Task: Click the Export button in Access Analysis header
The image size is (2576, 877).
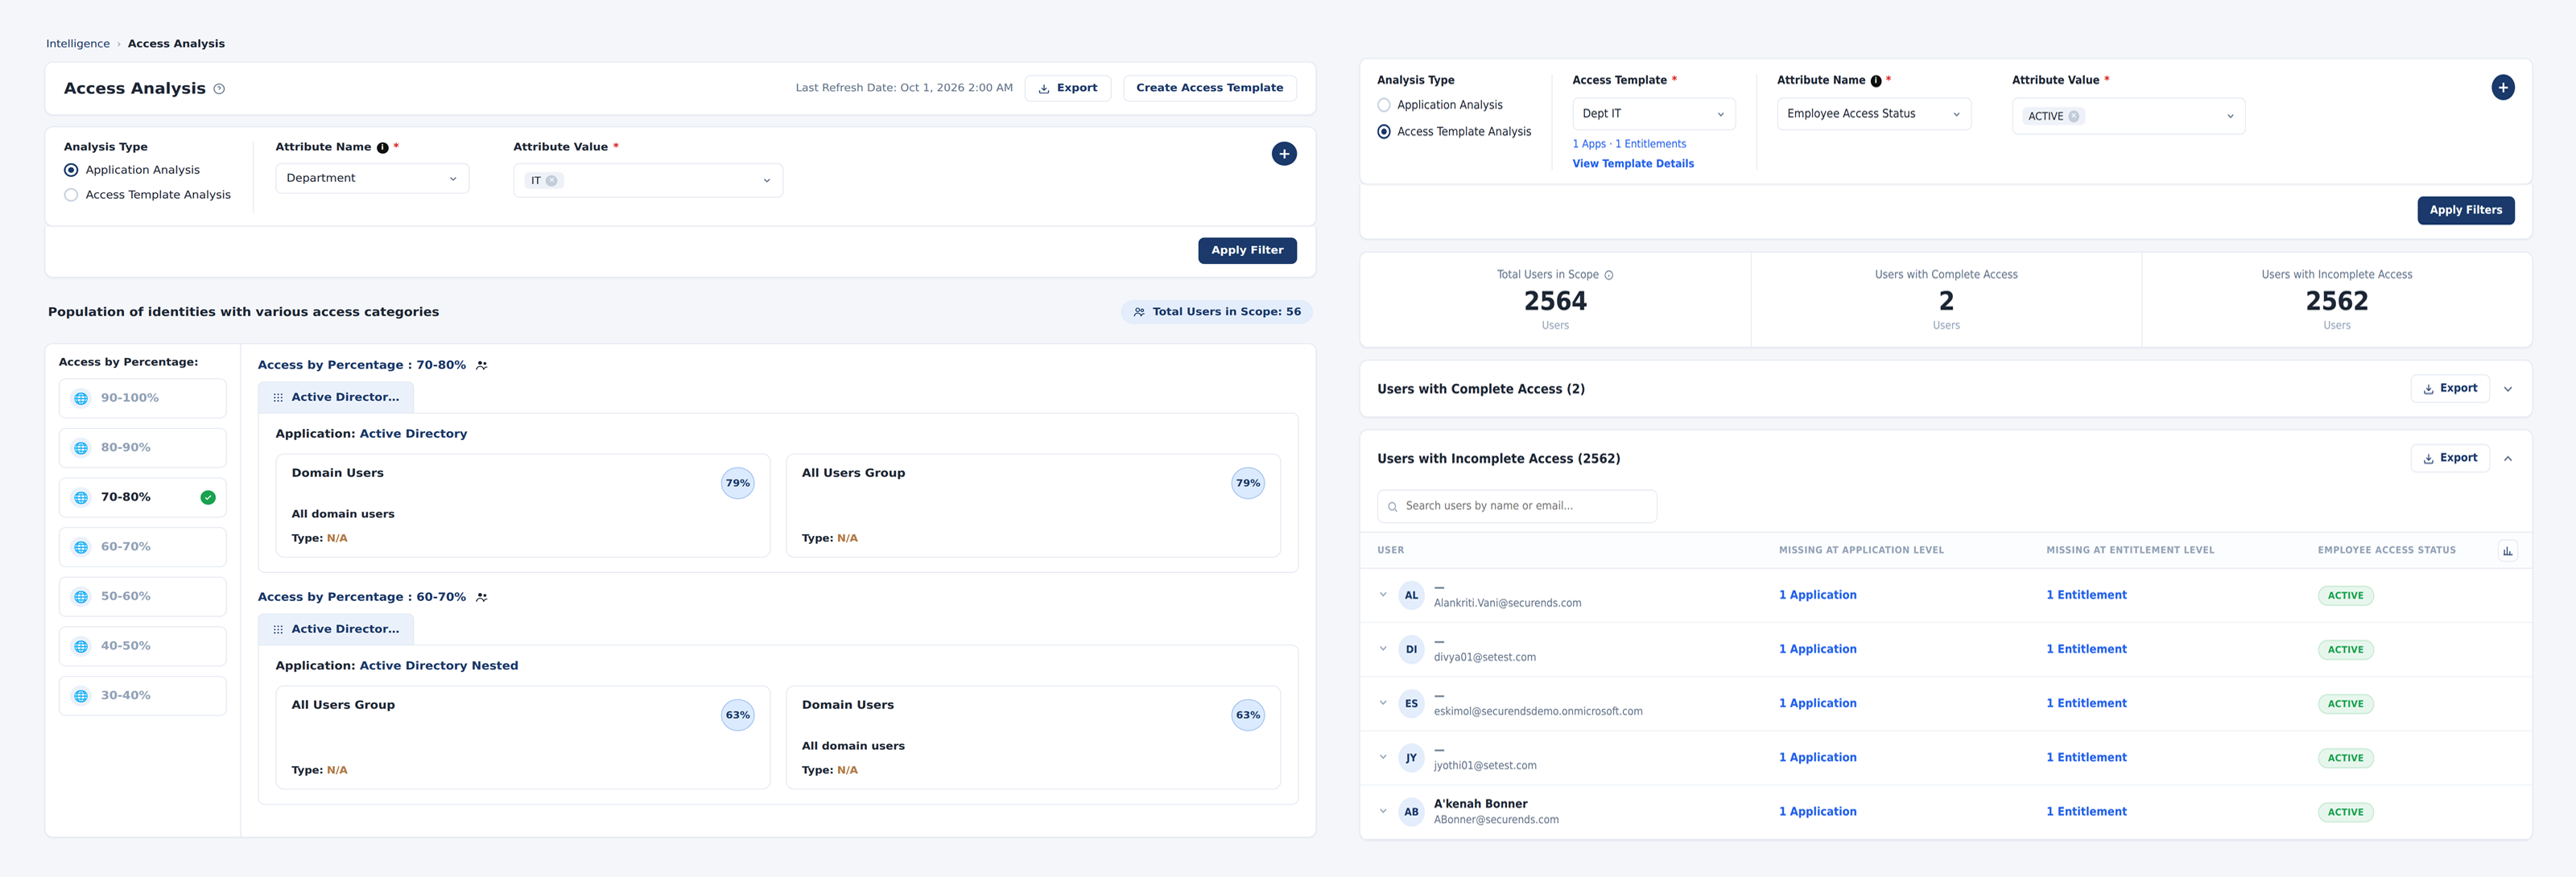Action: click(1067, 88)
